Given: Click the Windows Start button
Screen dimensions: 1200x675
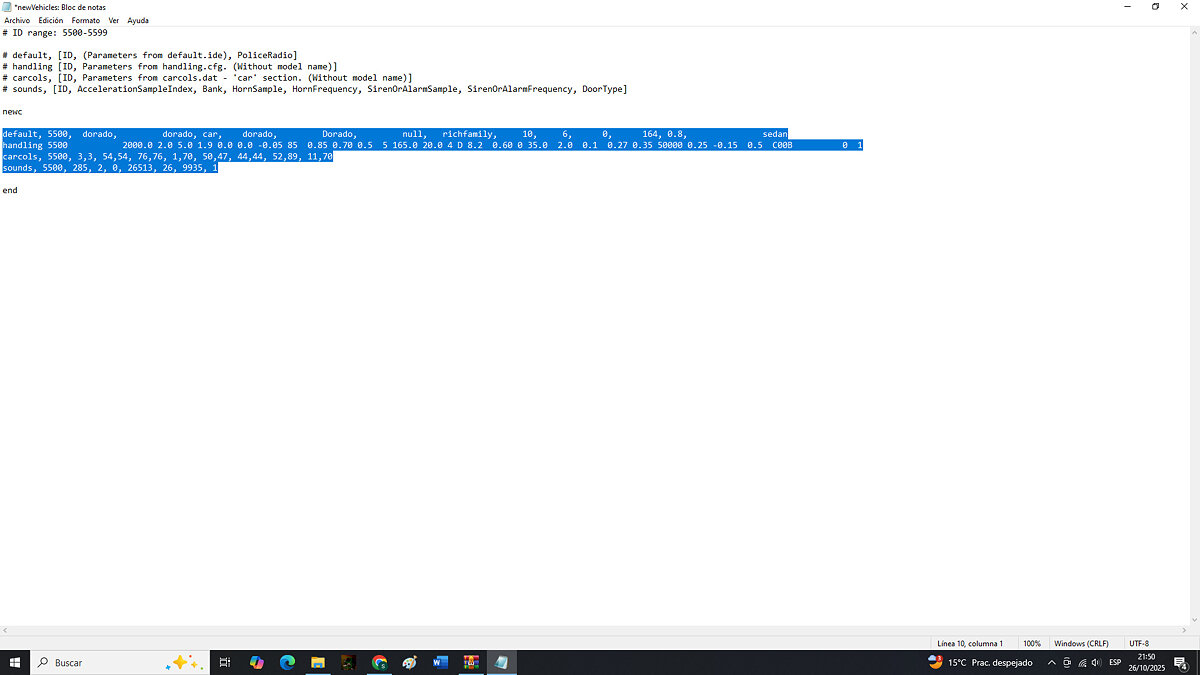Looking at the screenshot, I should [15, 662].
